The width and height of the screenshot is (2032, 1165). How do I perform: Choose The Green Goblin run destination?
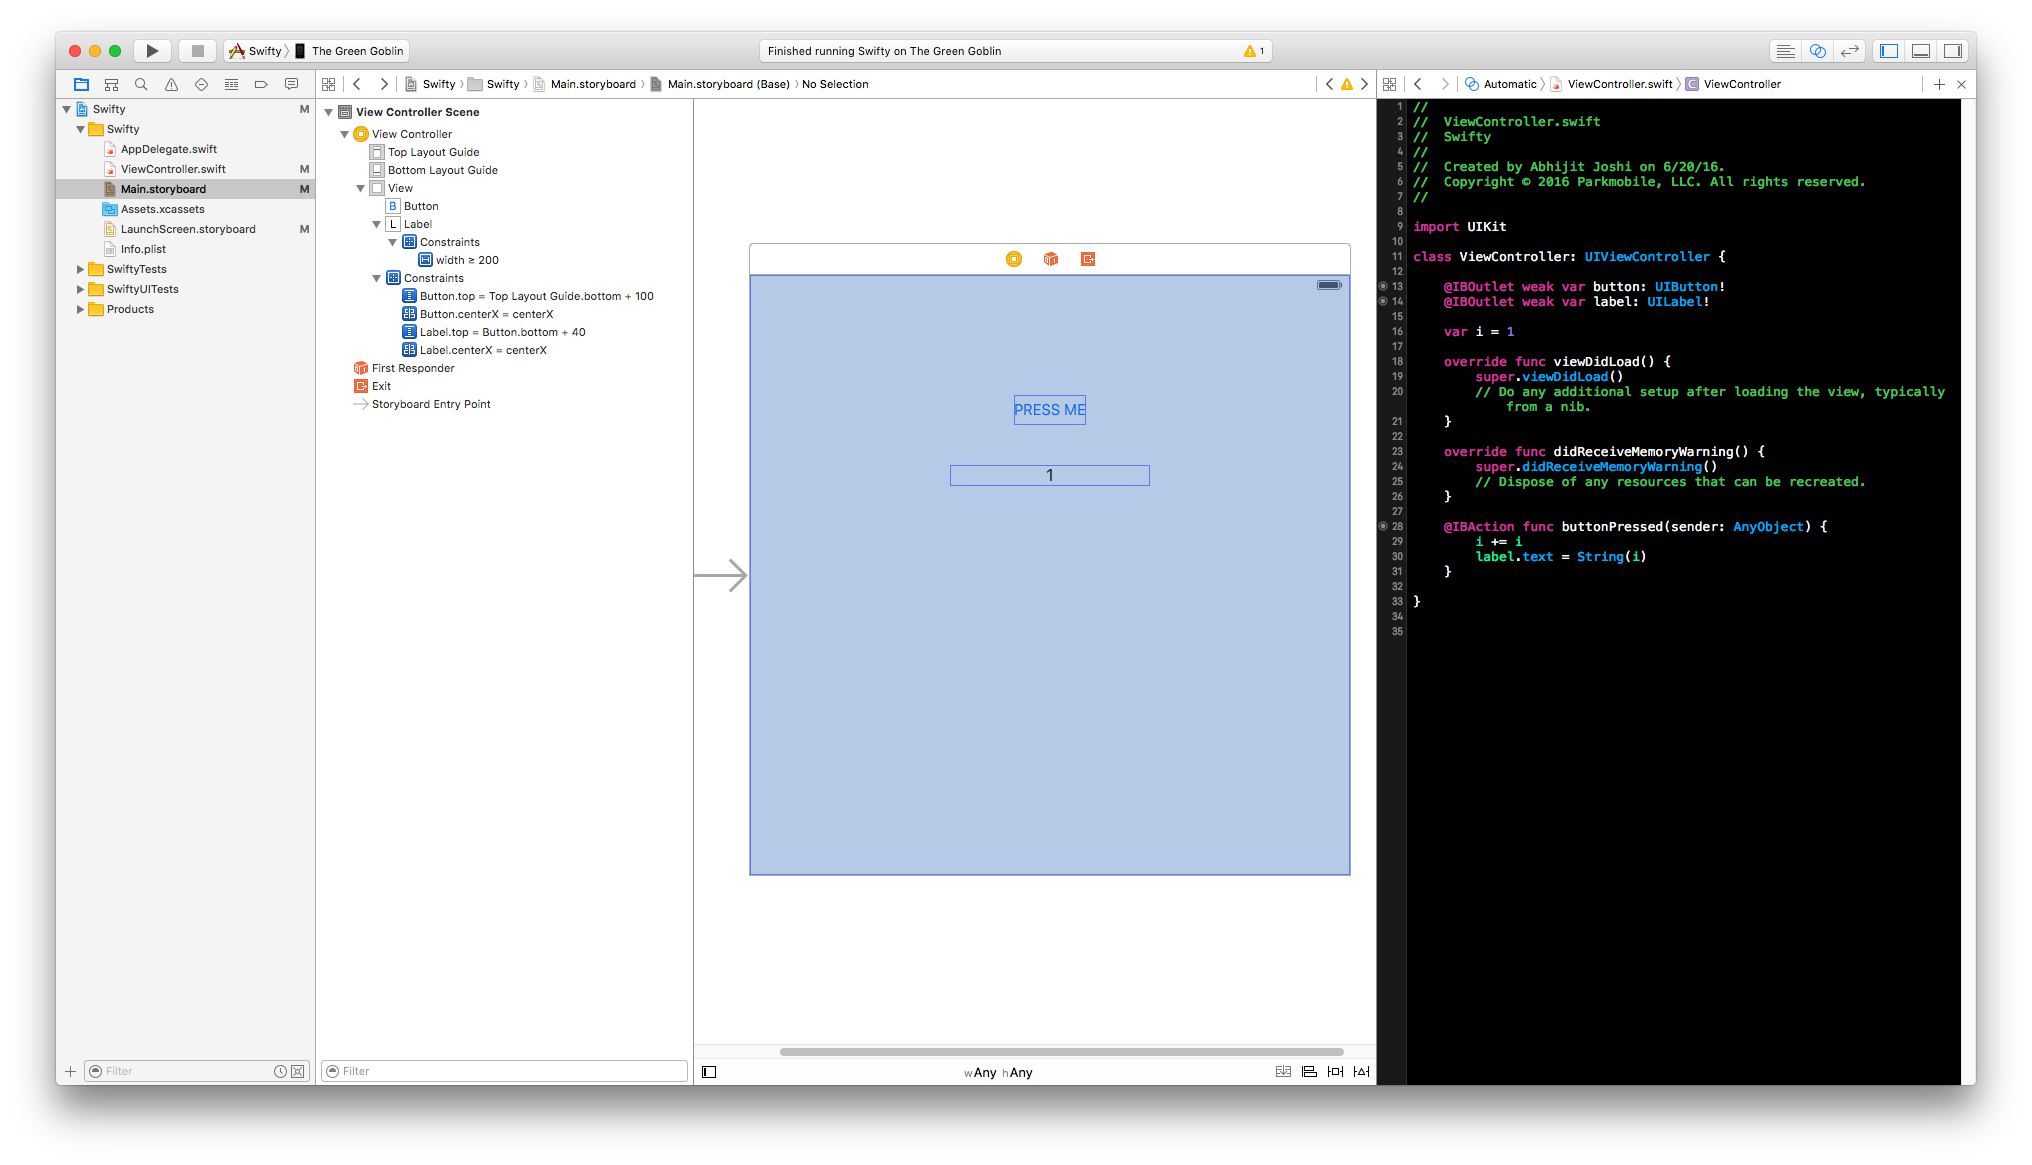pos(350,51)
